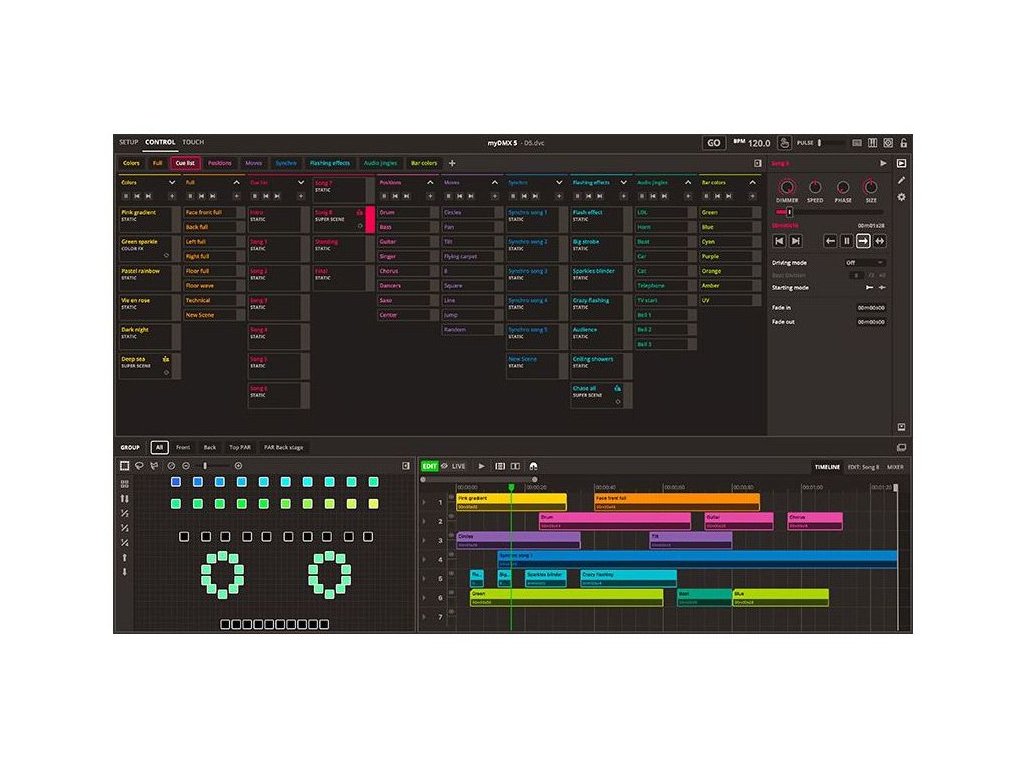
Task: Trigger the Pink gradient scene
Action: click(140, 215)
